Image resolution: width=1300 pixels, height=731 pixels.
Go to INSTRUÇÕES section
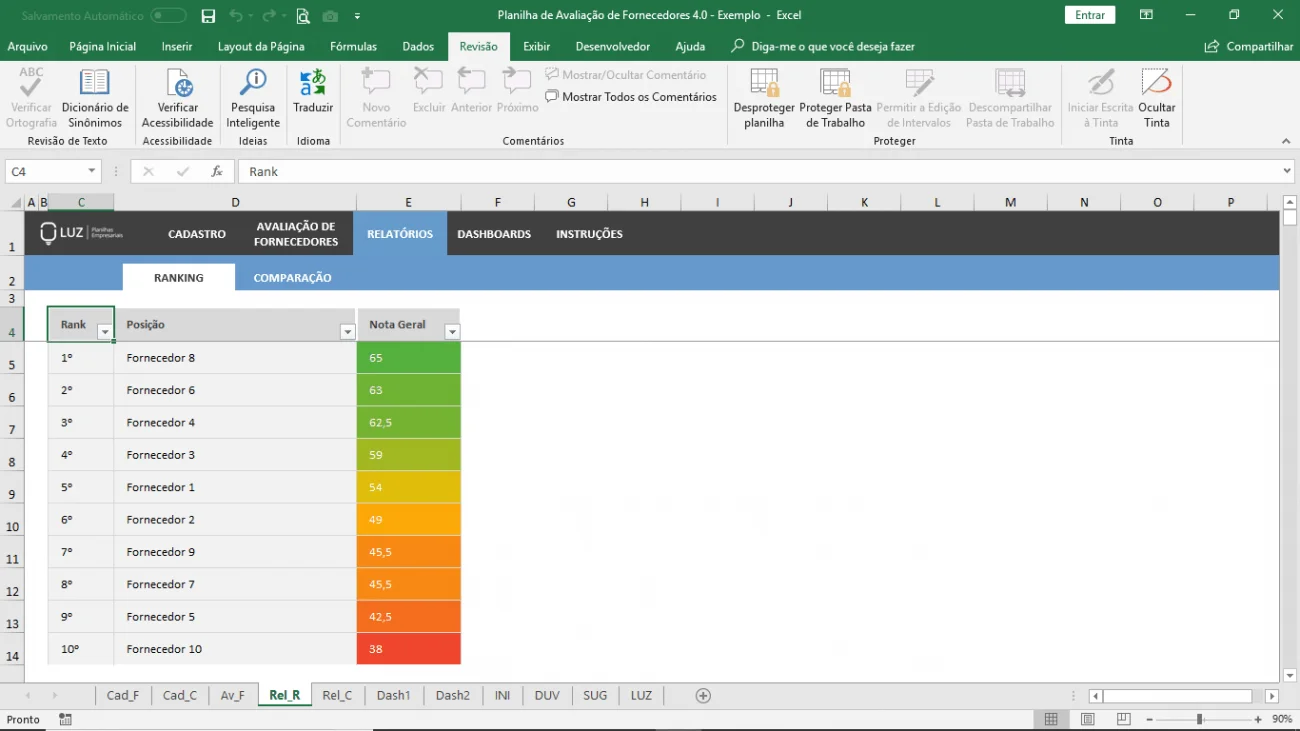(589, 234)
